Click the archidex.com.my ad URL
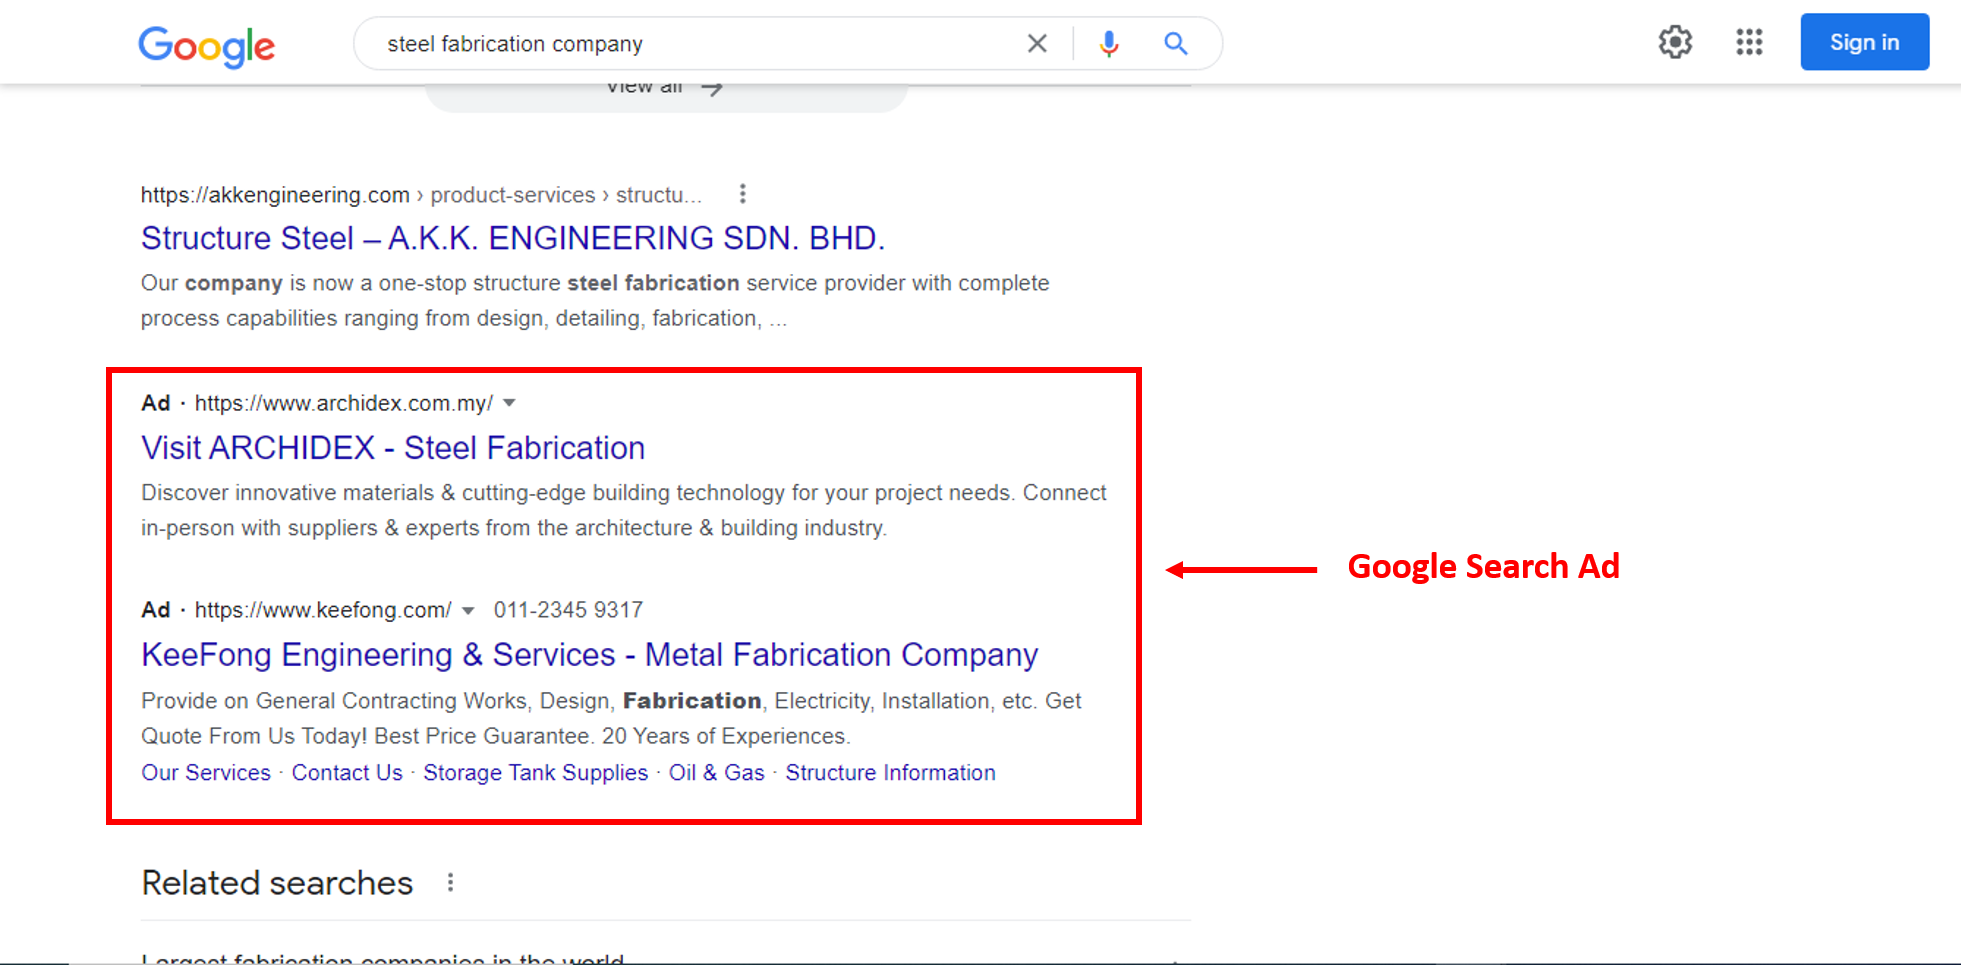Image resolution: width=1961 pixels, height=965 pixels. point(344,403)
